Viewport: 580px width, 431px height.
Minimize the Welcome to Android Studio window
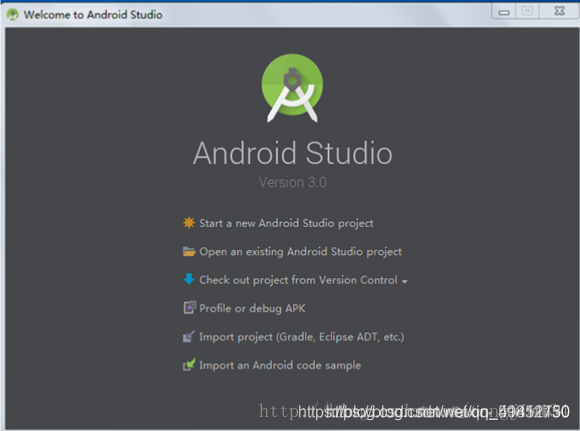coord(503,12)
